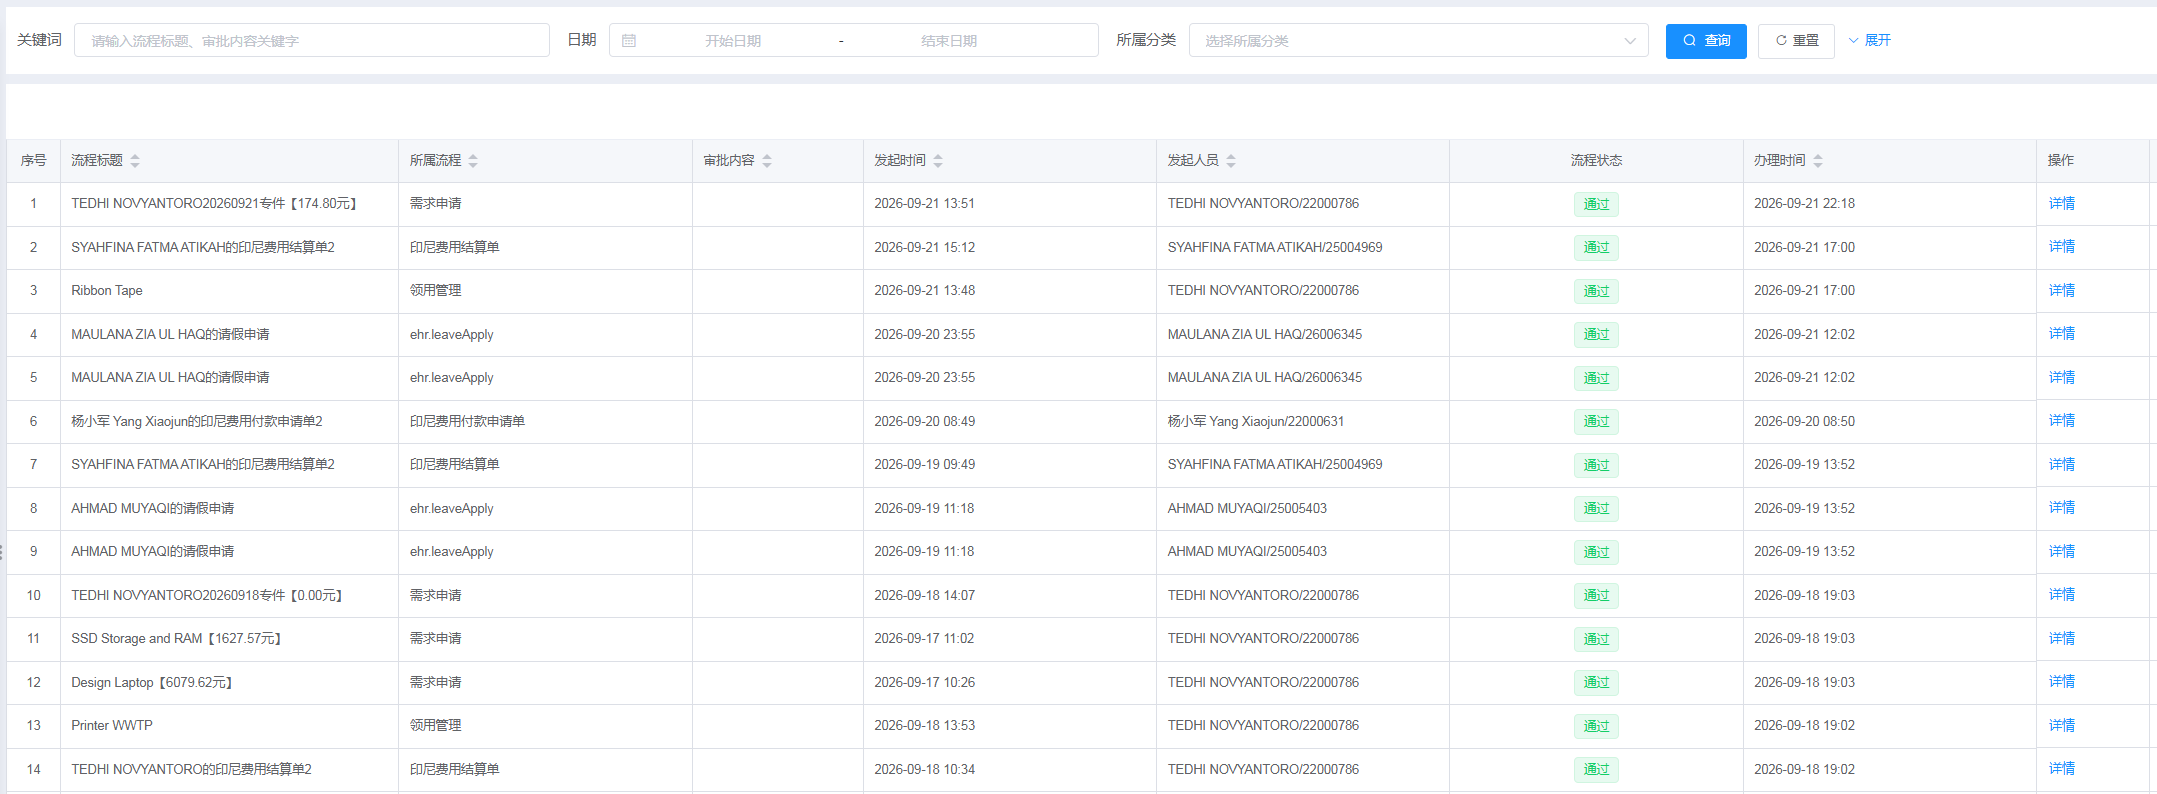Focus the 关键词 keyword input field

(x=312, y=41)
